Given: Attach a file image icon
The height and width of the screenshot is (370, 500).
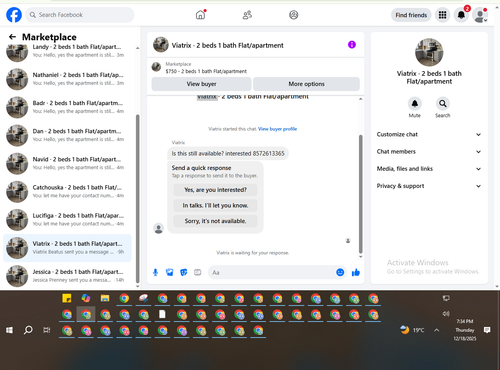Looking at the screenshot, I should pyautogui.click(x=170, y=273).
